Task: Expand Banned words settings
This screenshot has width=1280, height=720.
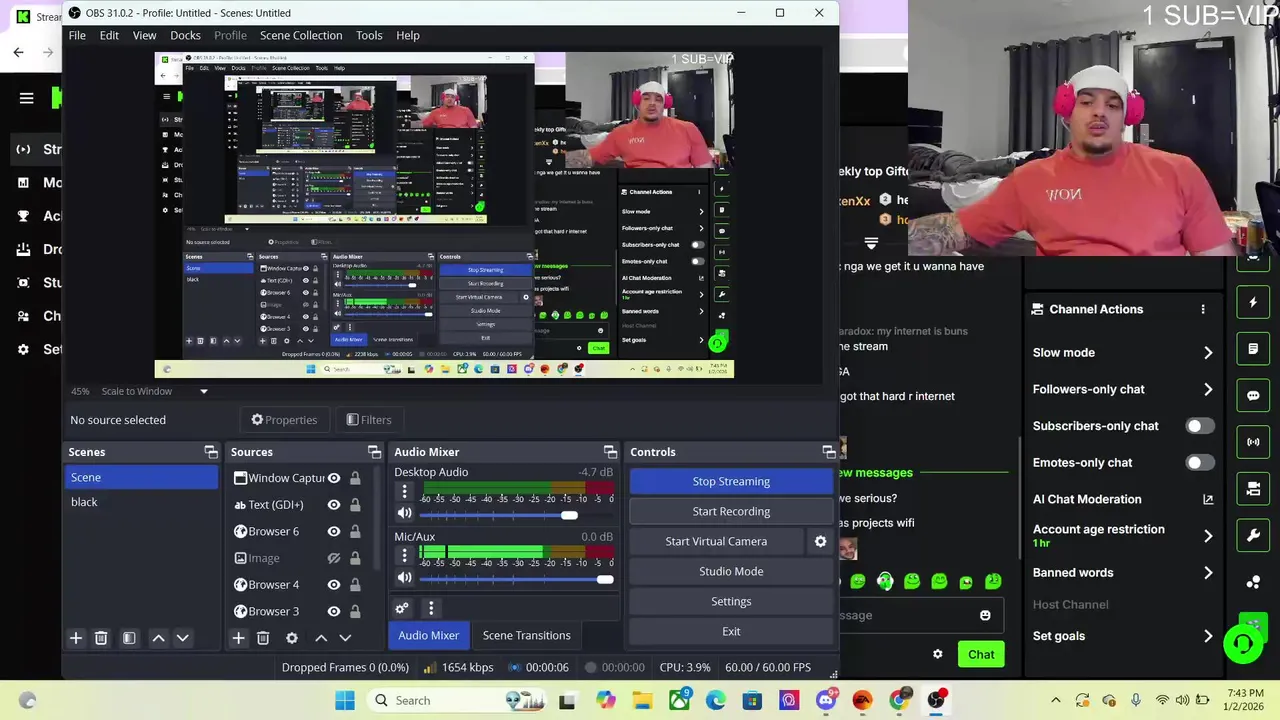Action: coord(1208,573)
